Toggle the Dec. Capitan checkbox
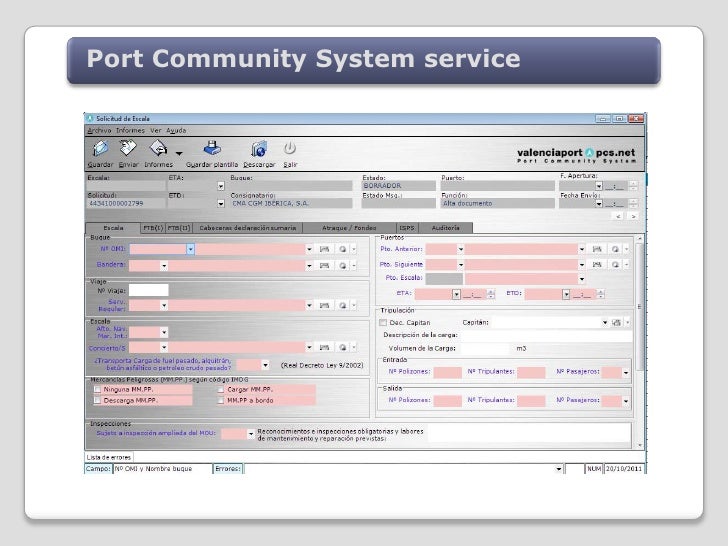Screen dimensions: 728x546 pos(383,322)
